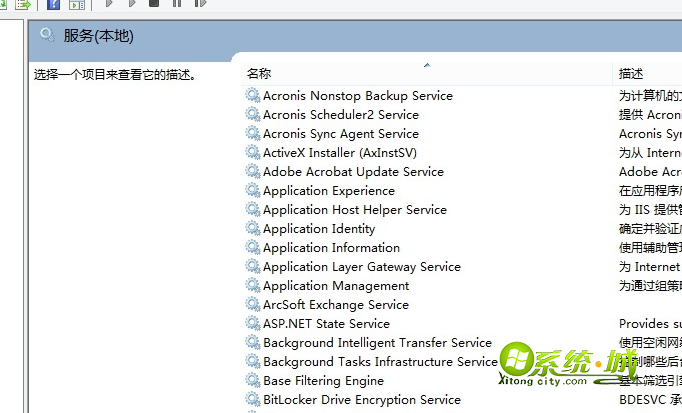
Task: Click gear icon of ActiveX Installer (AxInstSV)
Action: (x=253, y=153)
